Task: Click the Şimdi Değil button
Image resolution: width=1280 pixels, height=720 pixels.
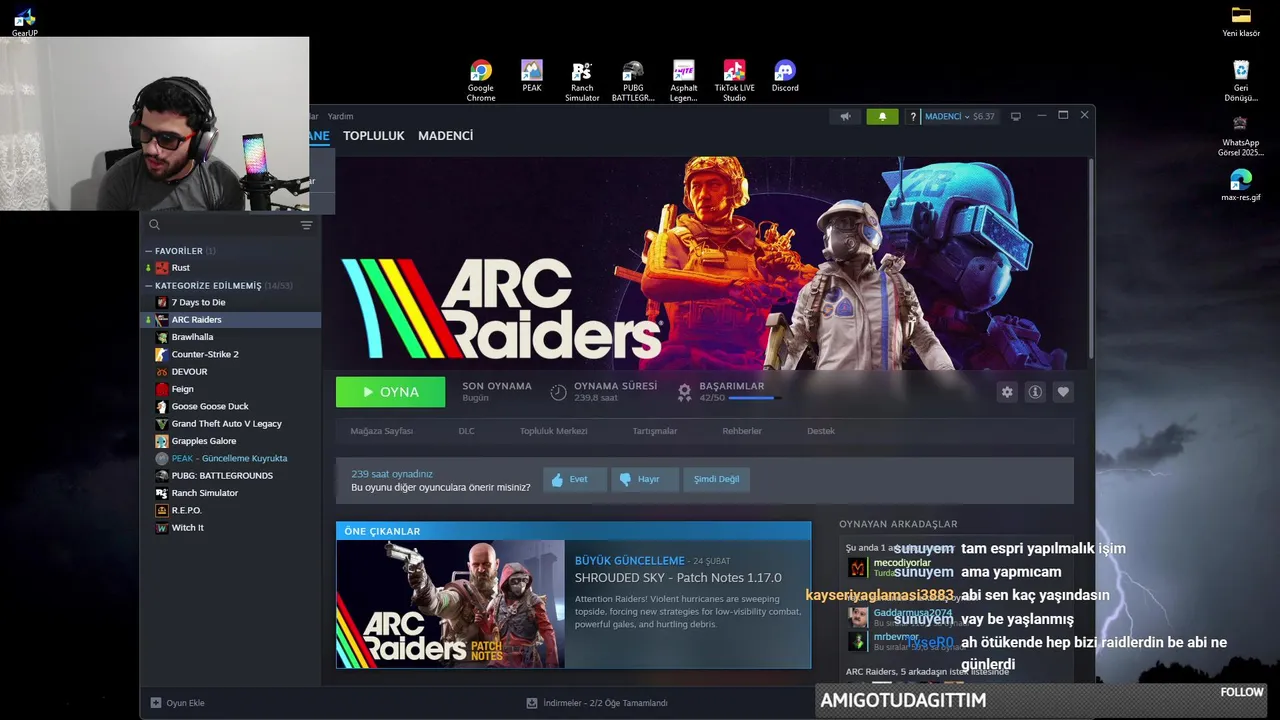Action: pos(716,479)
